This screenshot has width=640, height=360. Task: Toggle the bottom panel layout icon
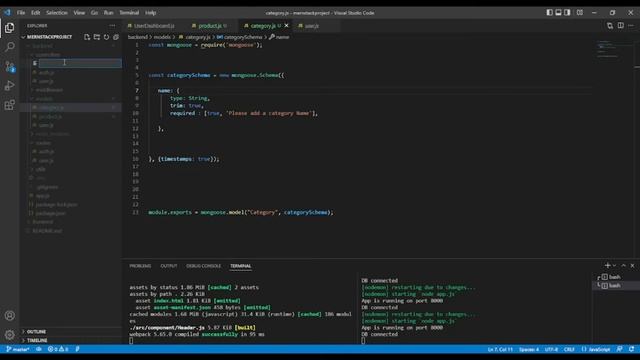[x=558, y=13]
